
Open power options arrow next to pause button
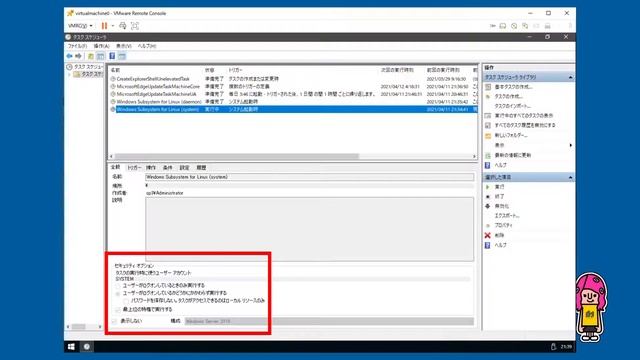pos(113,26)
